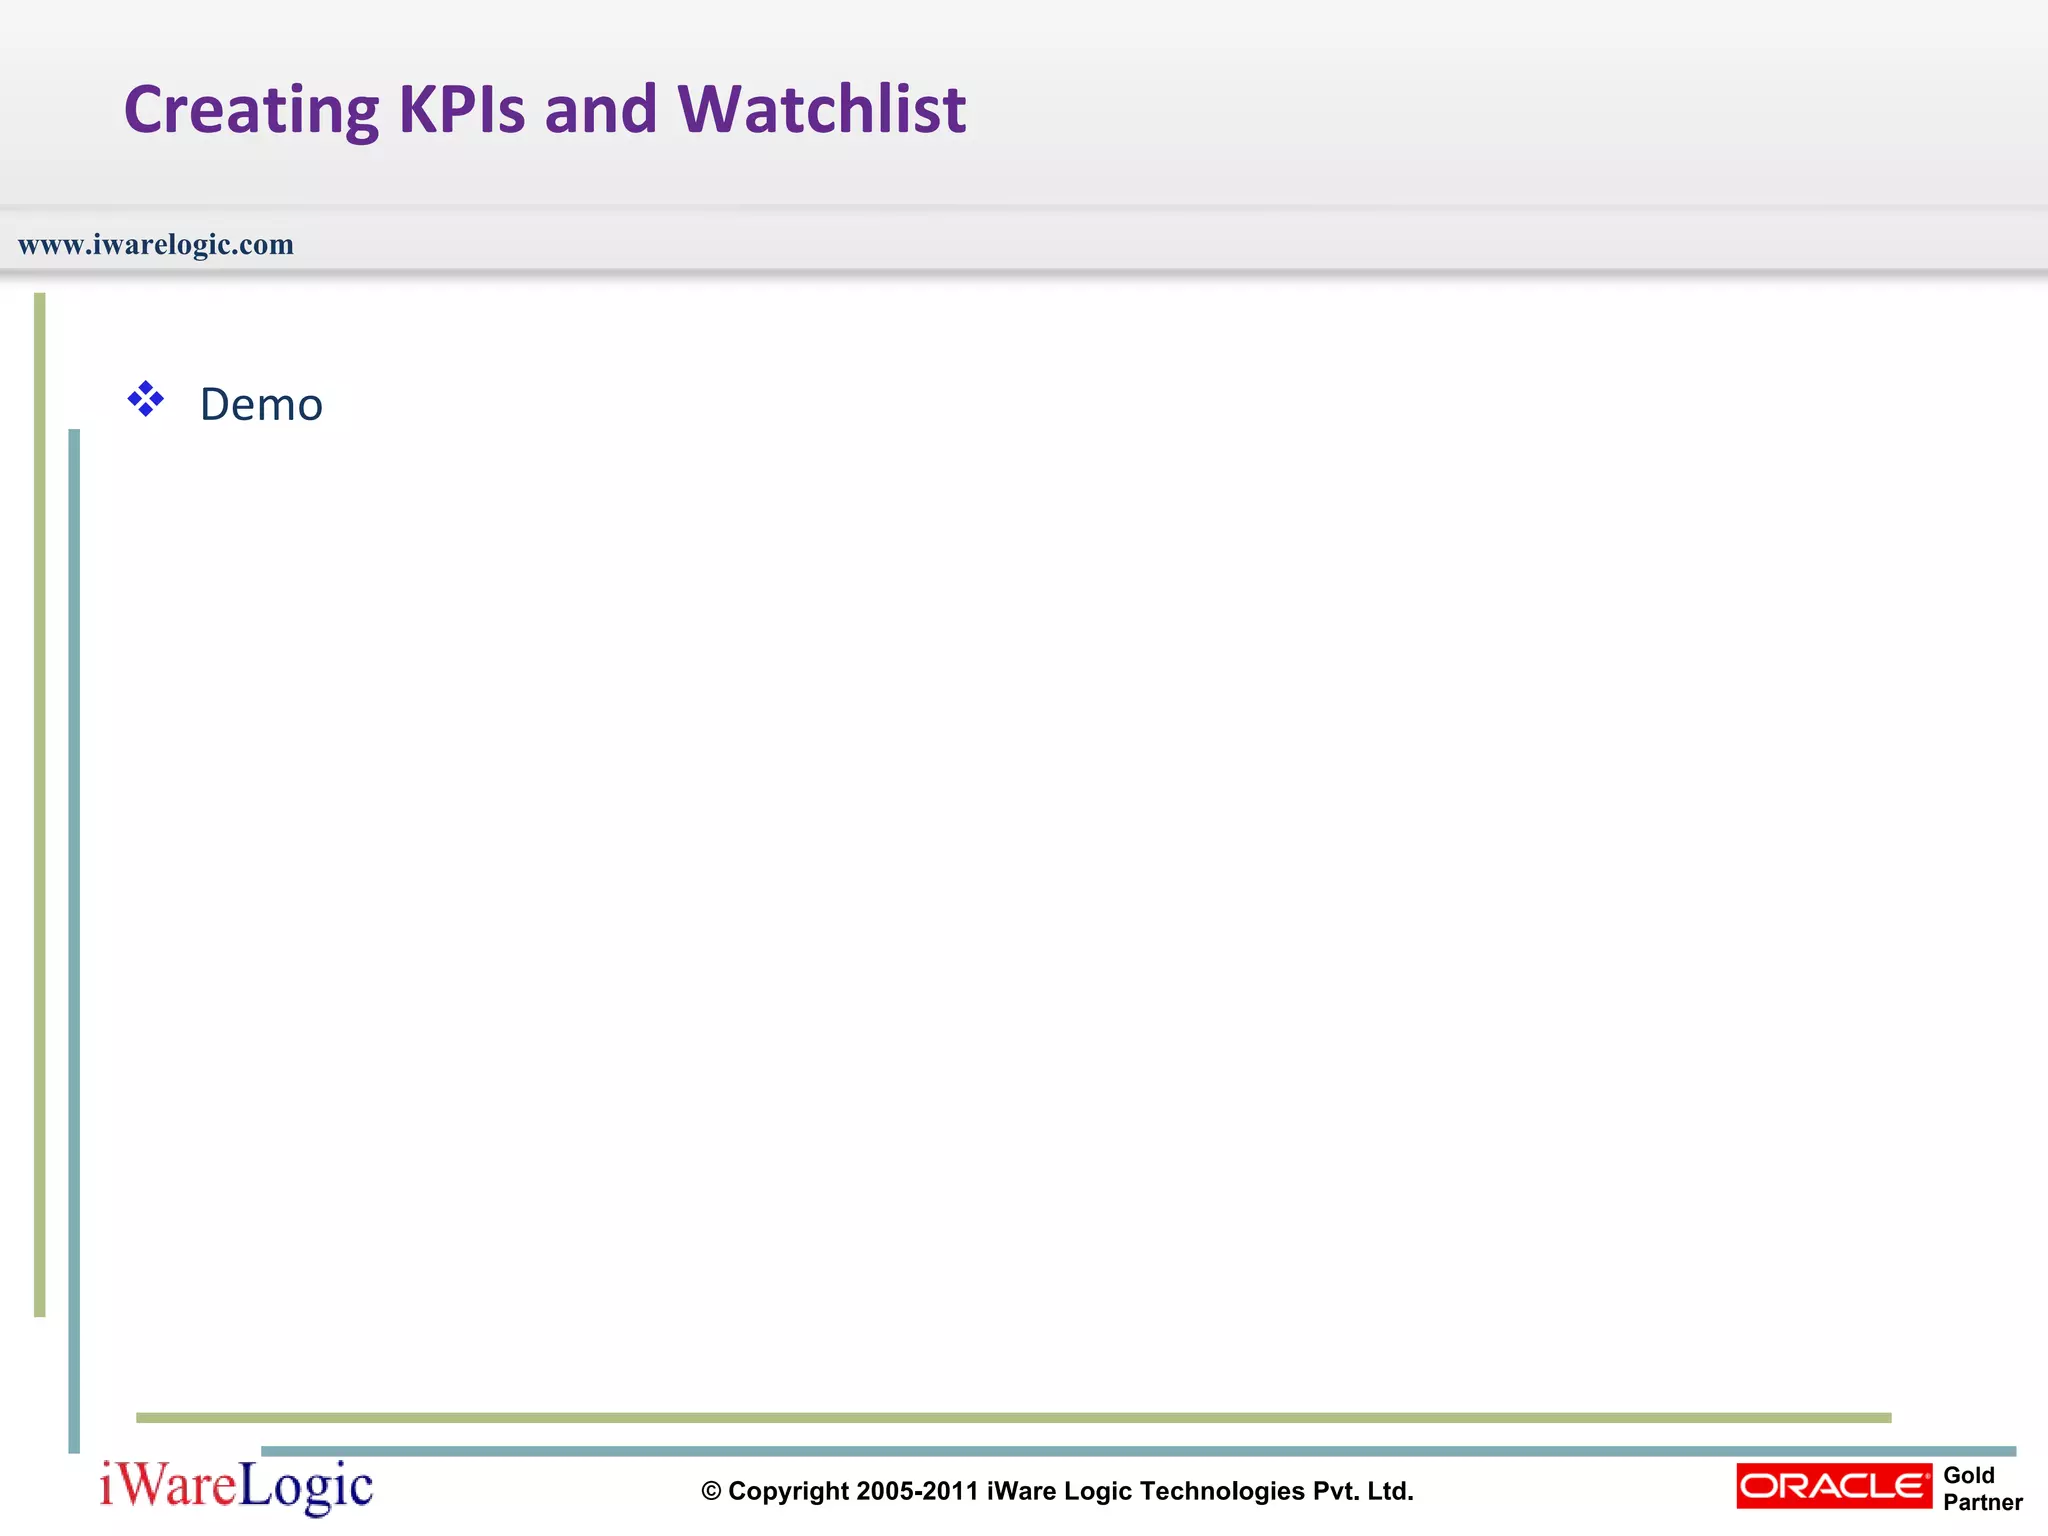Click iWare Logic Technologies in the copyright
The image size is (2048, 1536).
1146,1491
